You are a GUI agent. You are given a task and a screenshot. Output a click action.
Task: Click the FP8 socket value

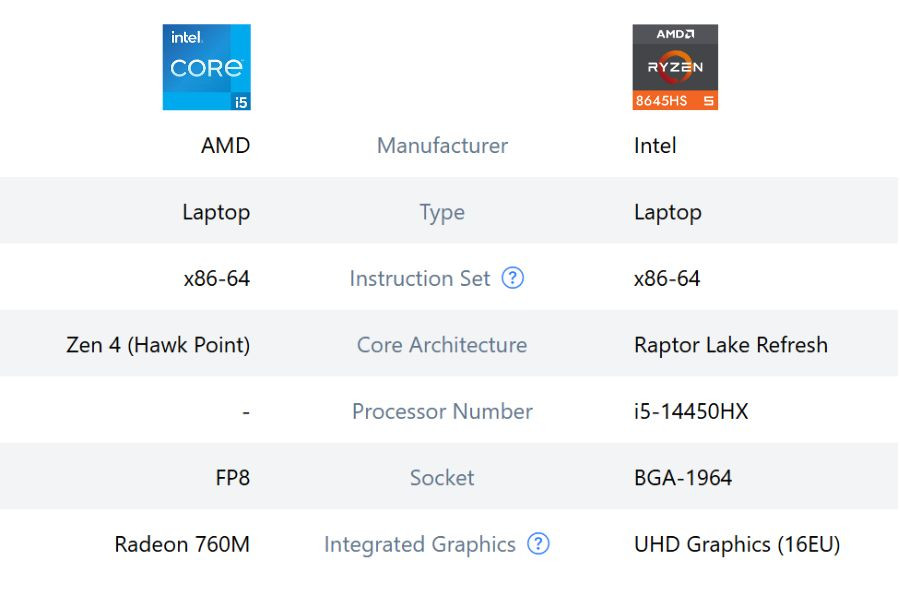click(x=232, y=478)
